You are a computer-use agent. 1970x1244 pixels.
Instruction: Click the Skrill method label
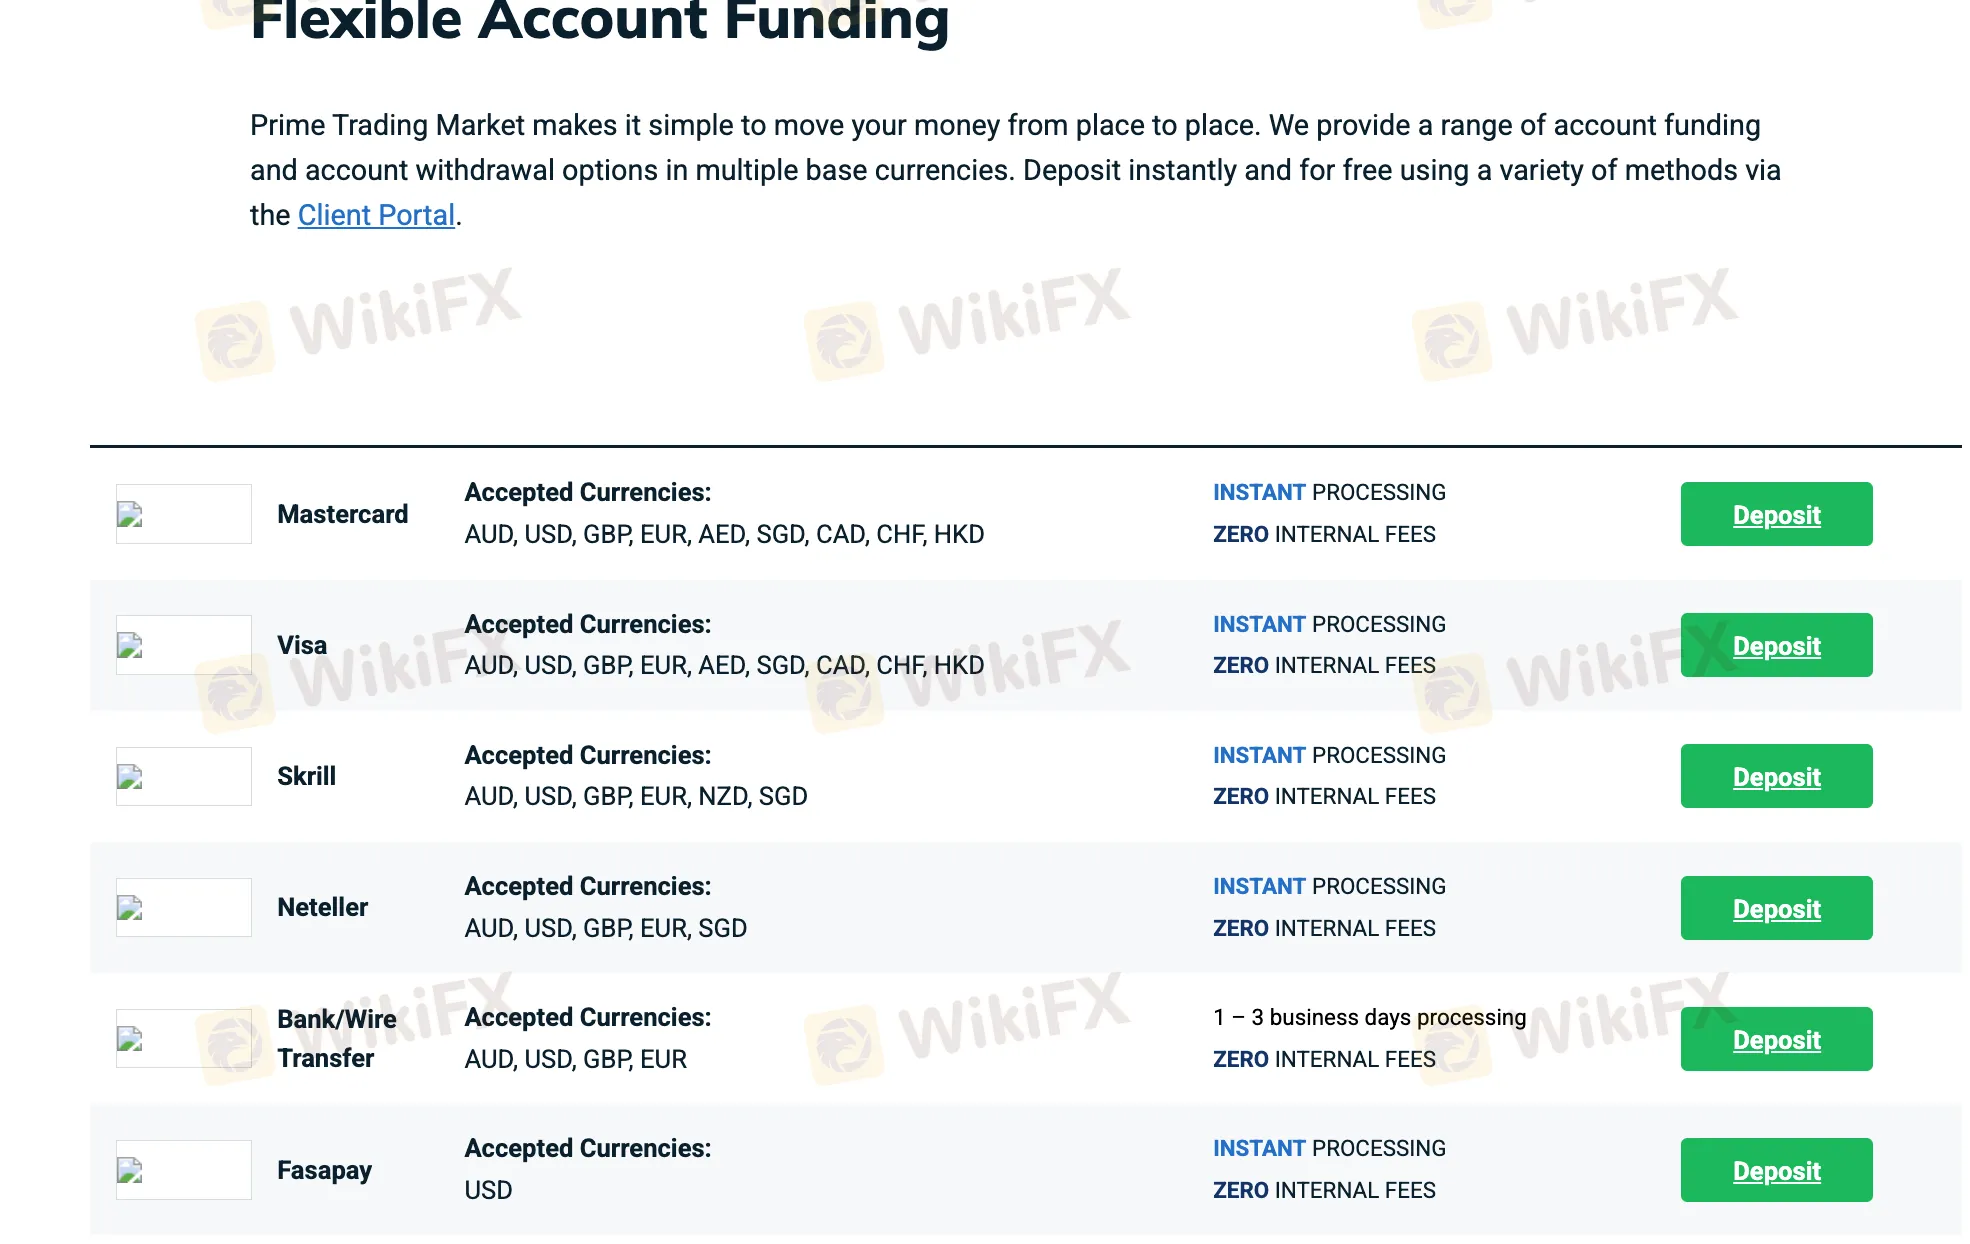point(306,776)
